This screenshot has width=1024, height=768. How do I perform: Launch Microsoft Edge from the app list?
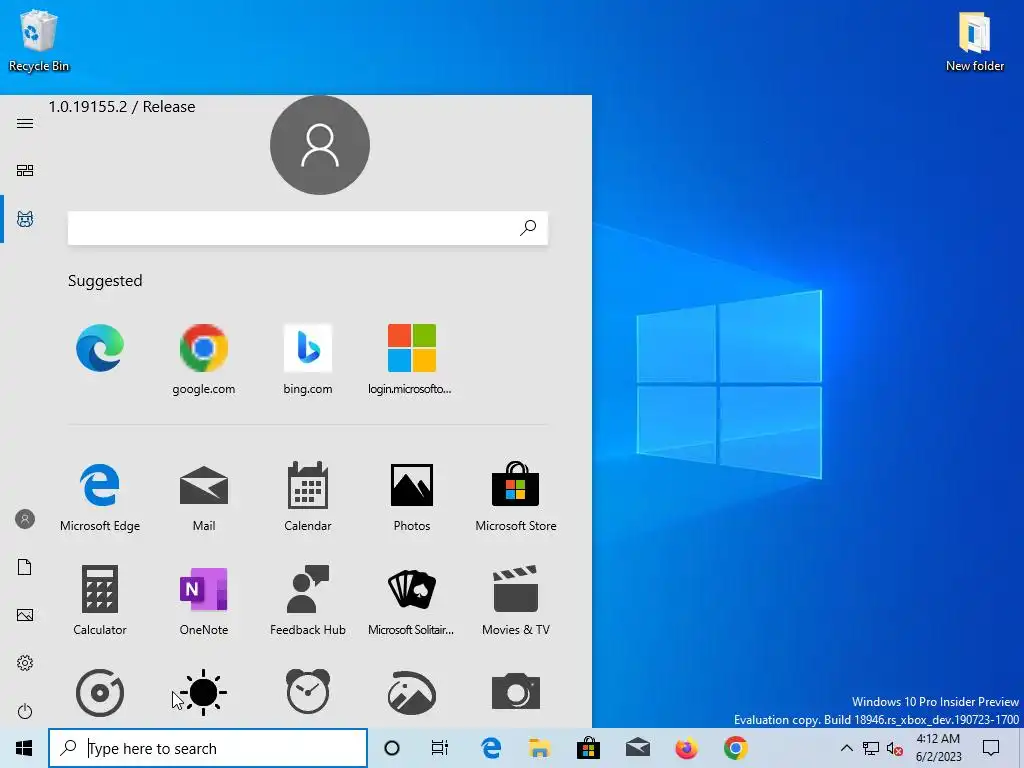pos(100,496)
